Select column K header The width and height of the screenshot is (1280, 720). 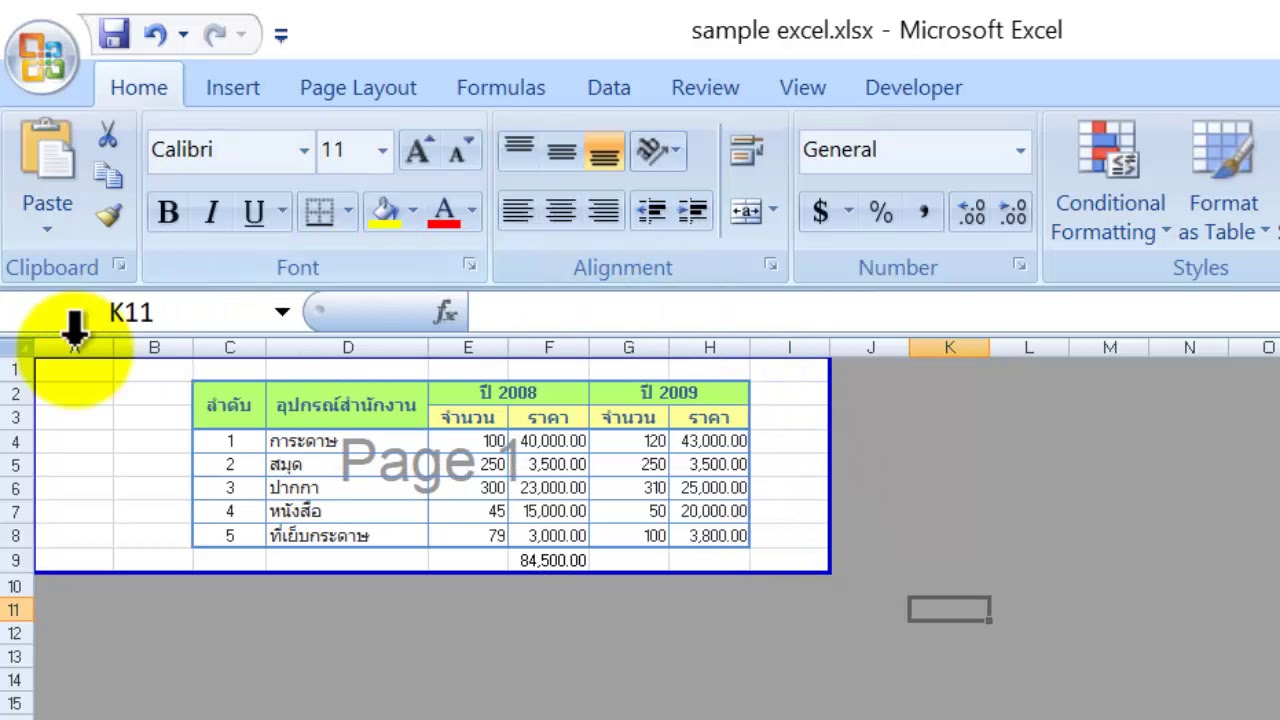pyautogui.click(x=949, y=347)
